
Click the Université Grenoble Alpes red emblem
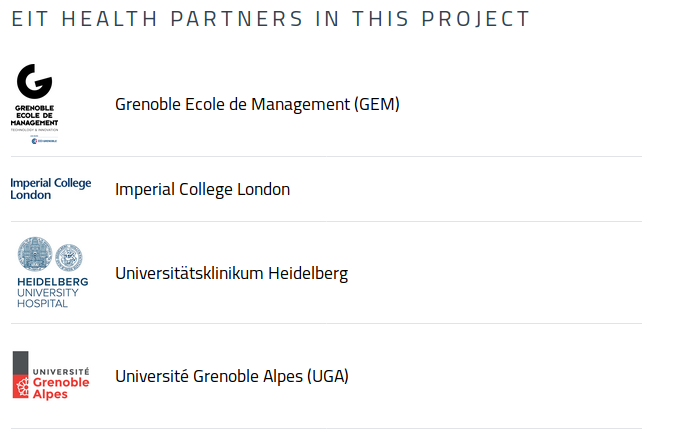[x=21, y=387]
